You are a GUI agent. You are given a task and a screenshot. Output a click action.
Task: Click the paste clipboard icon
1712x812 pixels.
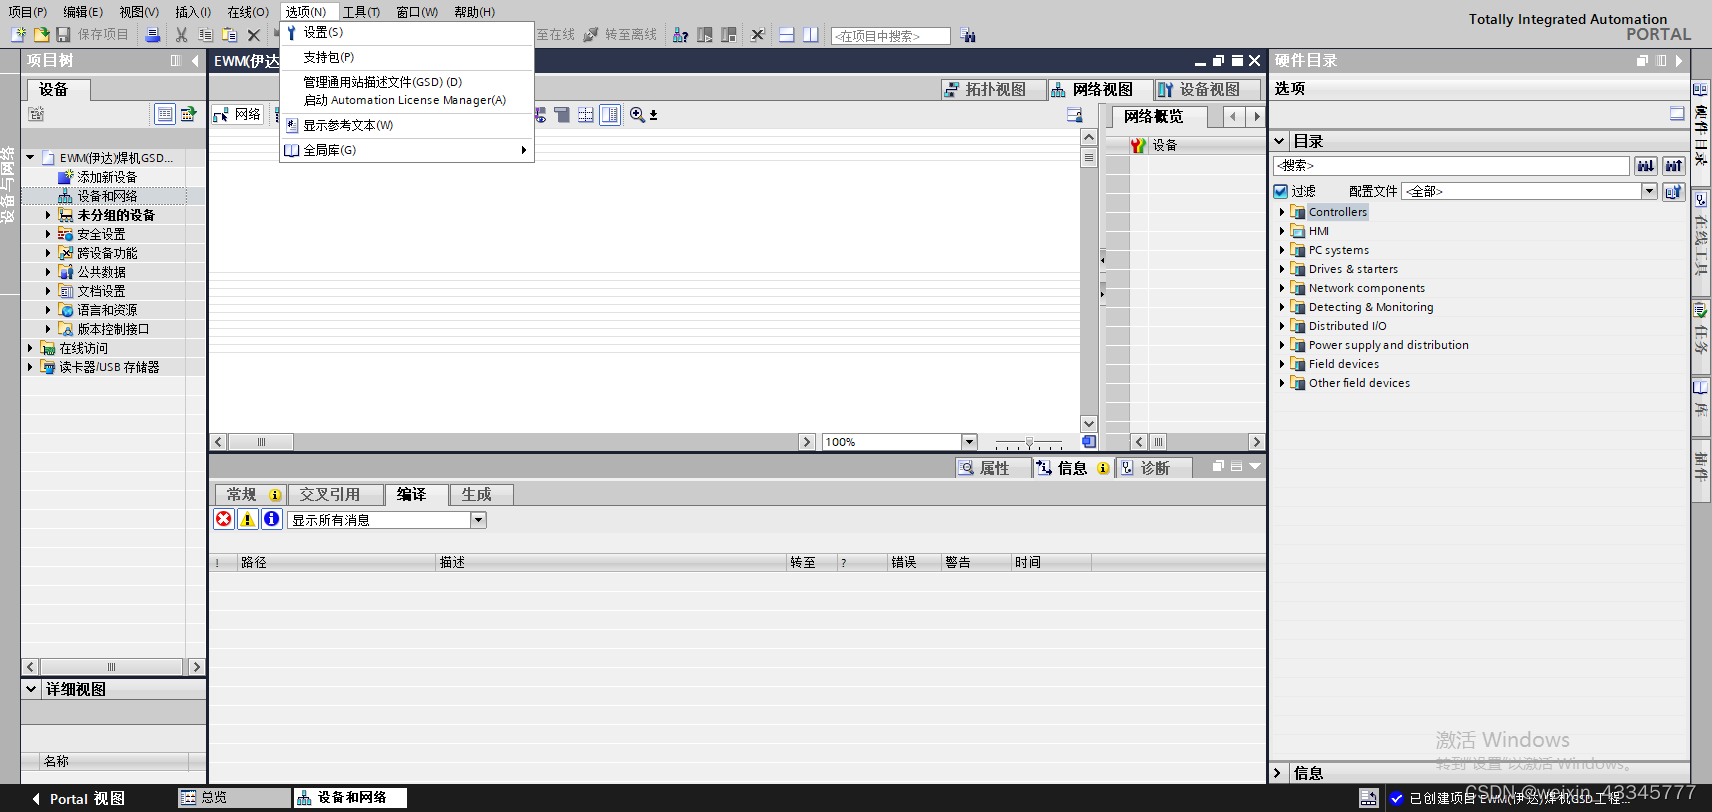229,35
